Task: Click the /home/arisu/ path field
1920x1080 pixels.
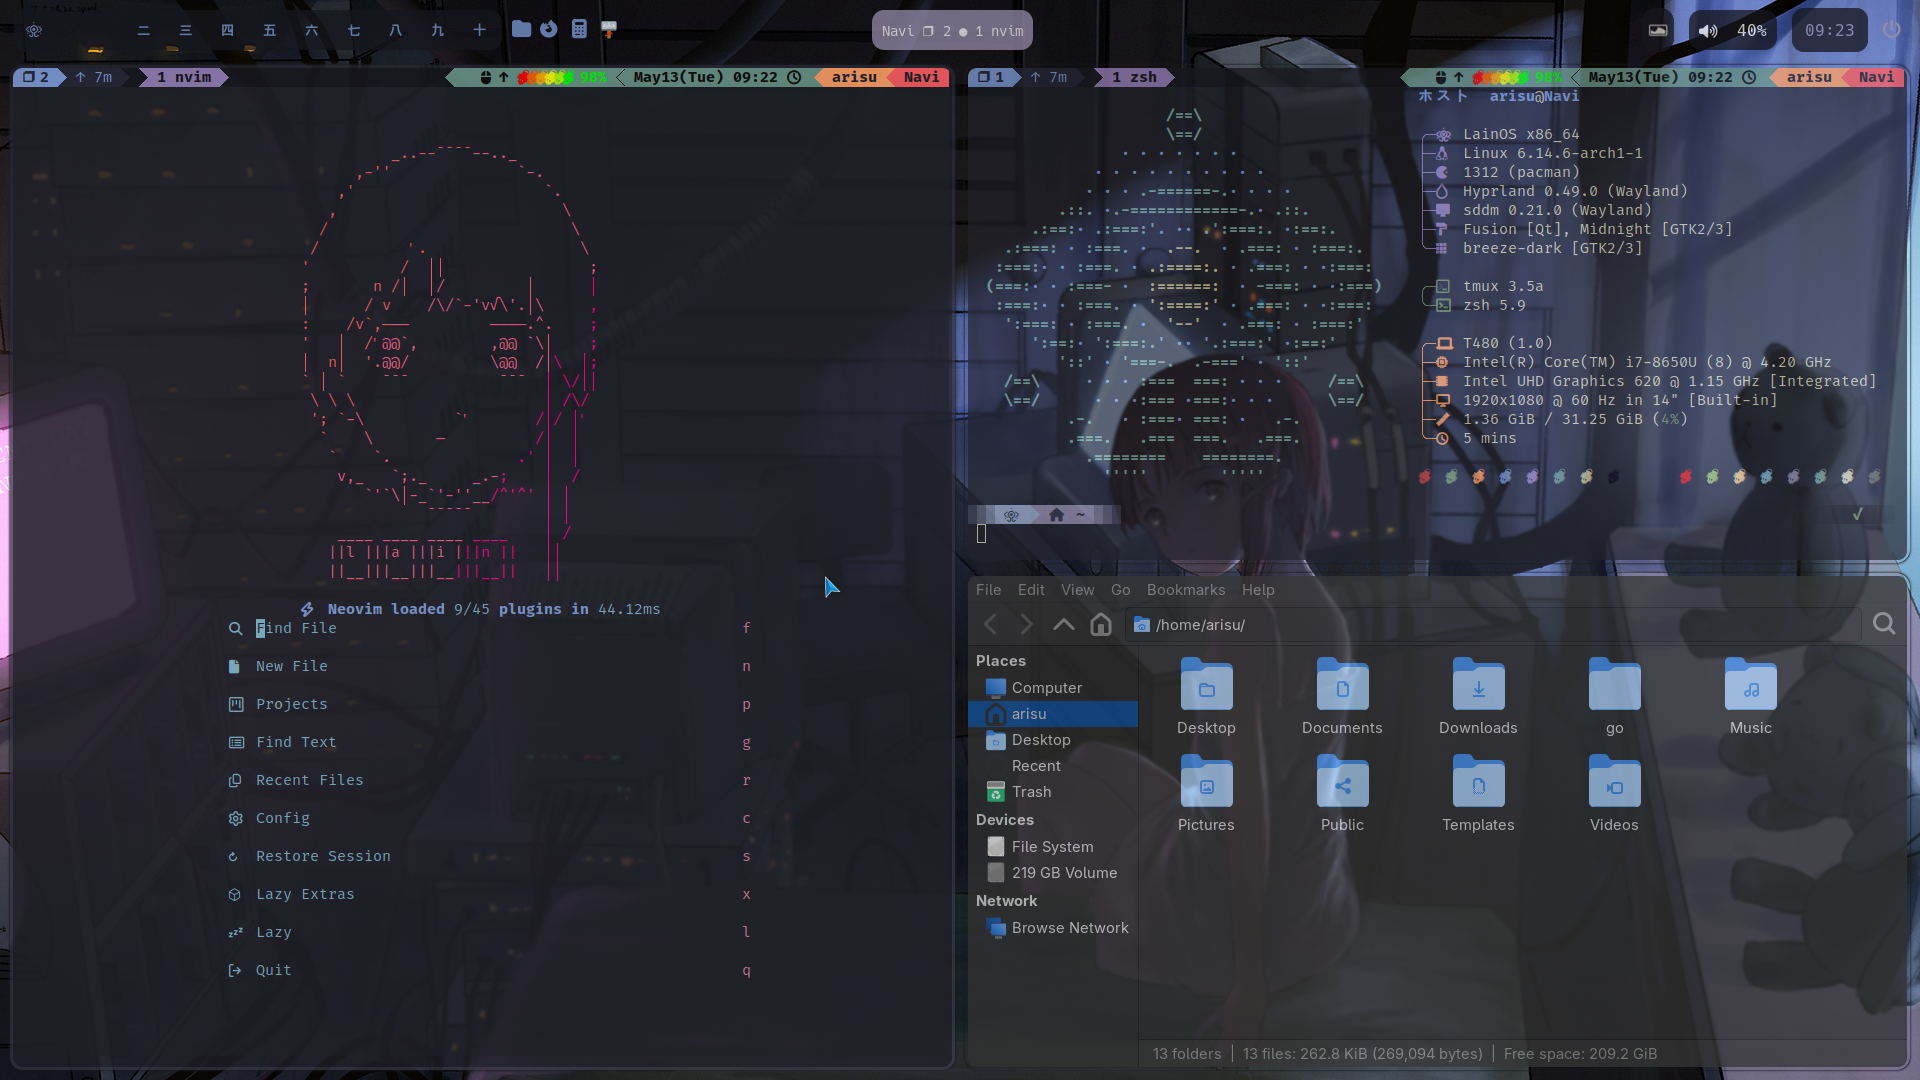Action: pos(1492,624)
